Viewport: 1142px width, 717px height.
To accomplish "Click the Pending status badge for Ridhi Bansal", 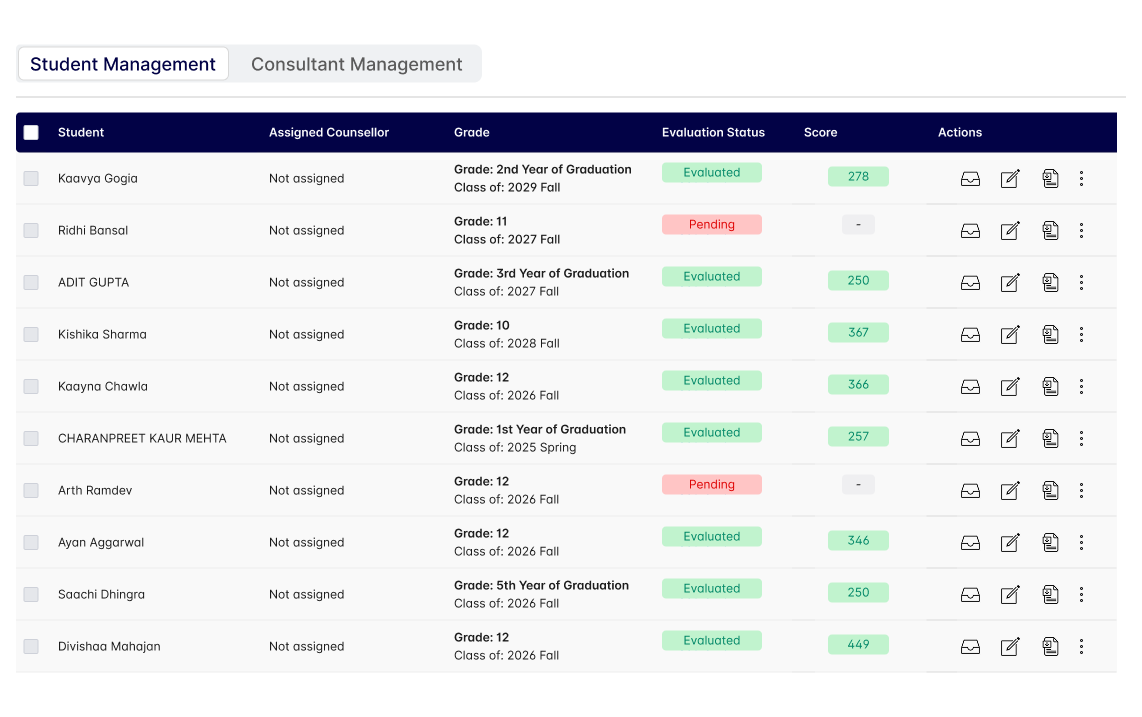I will coord(711,224).
